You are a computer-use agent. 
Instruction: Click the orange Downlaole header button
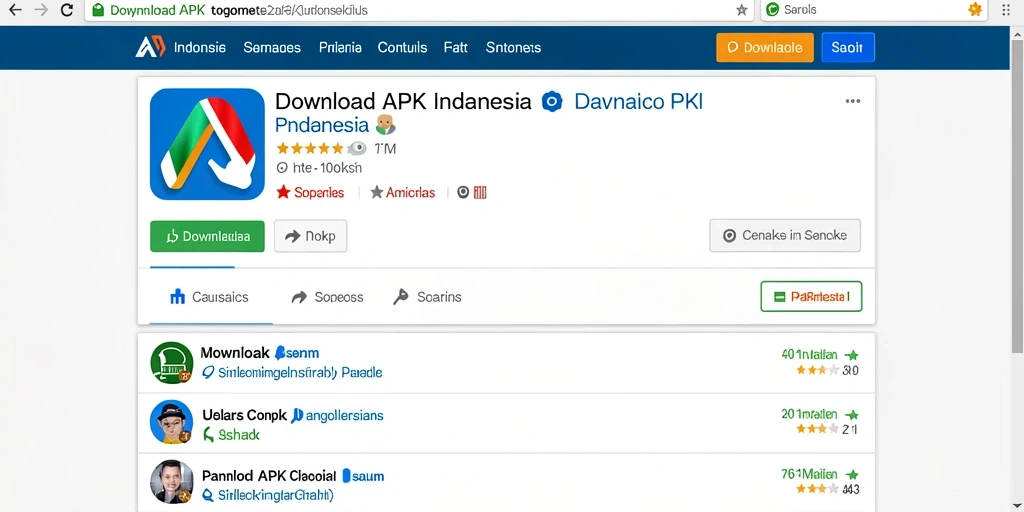click(765, 48)
